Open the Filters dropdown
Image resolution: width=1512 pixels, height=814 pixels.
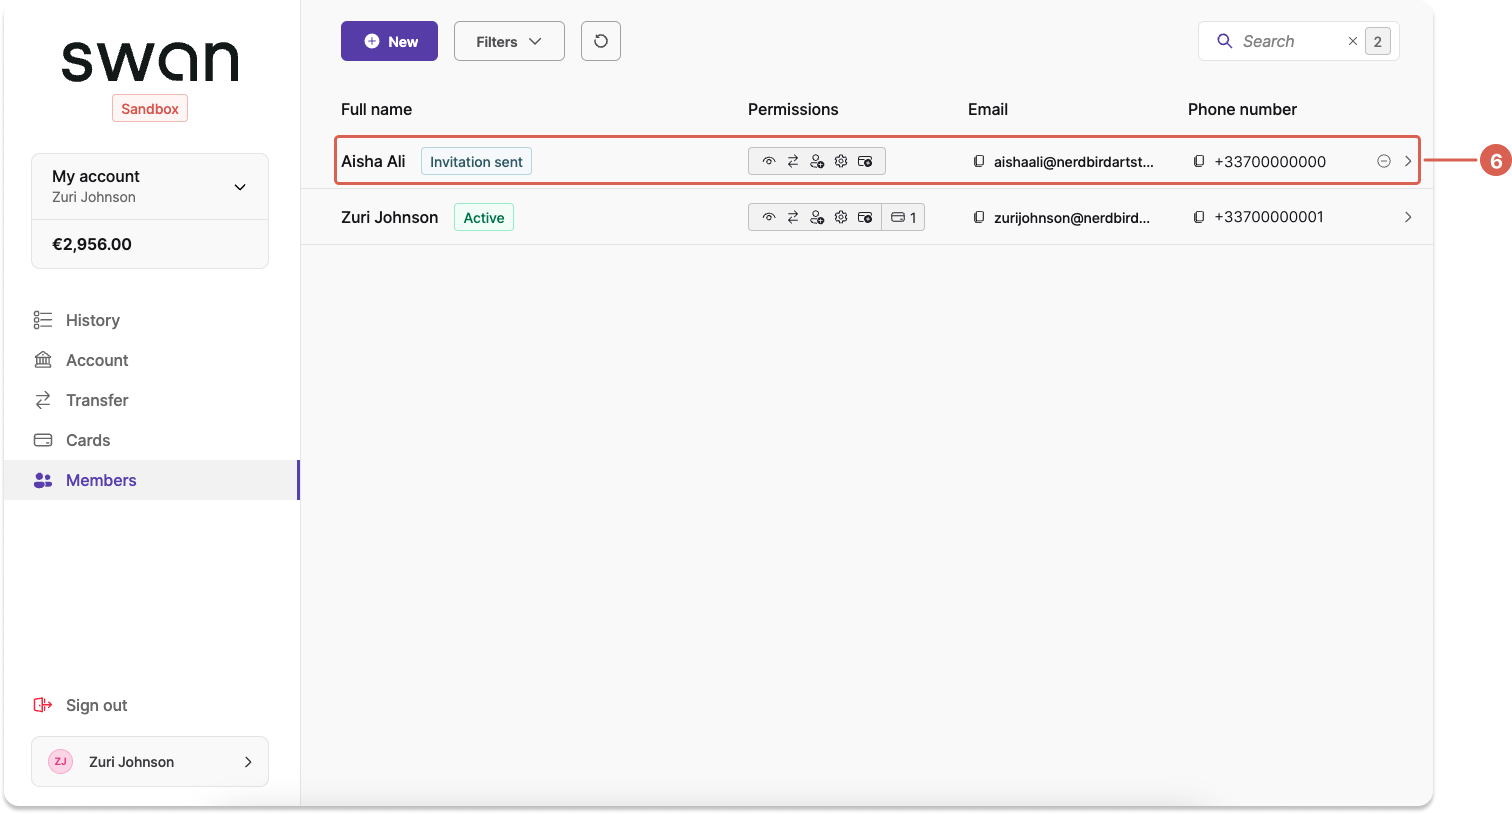[x=509, y=41]
